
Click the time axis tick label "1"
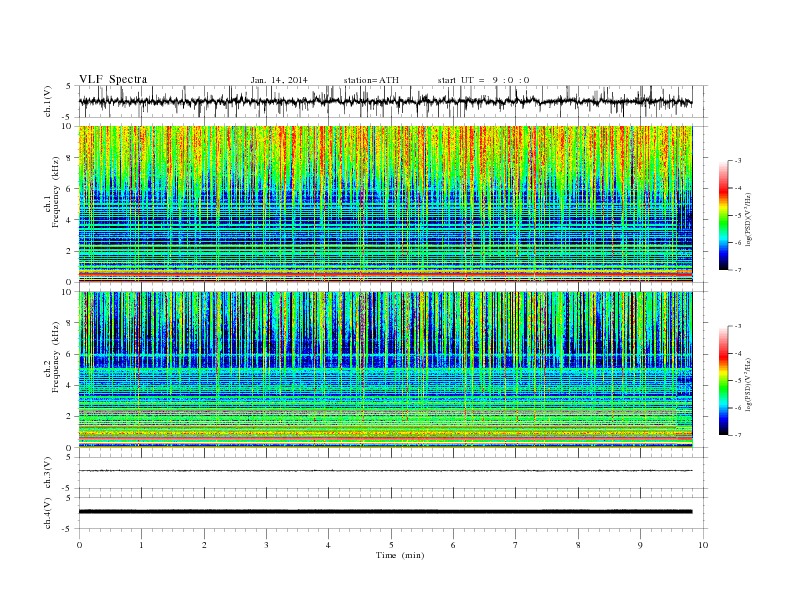coord(141,545)
